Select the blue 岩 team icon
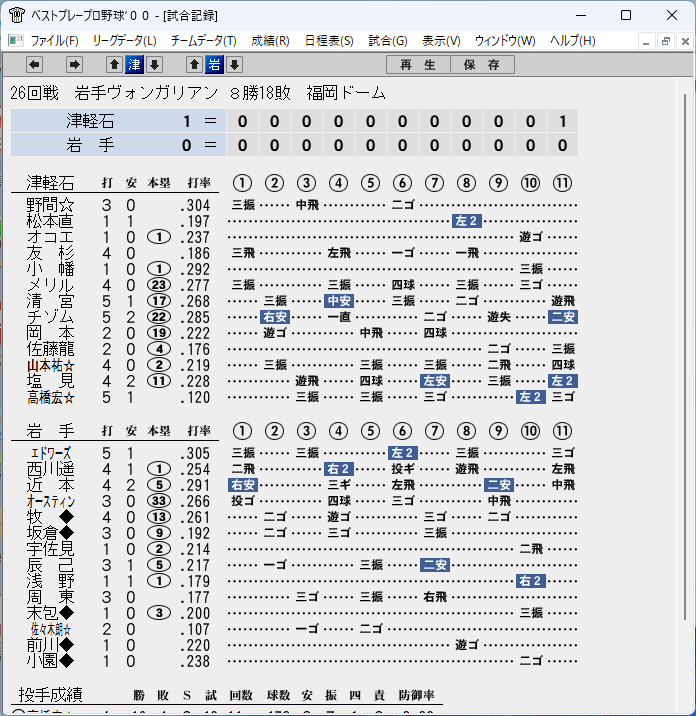Image resolution: width=696 pixels, height=716 pixels. coord(214,65)
